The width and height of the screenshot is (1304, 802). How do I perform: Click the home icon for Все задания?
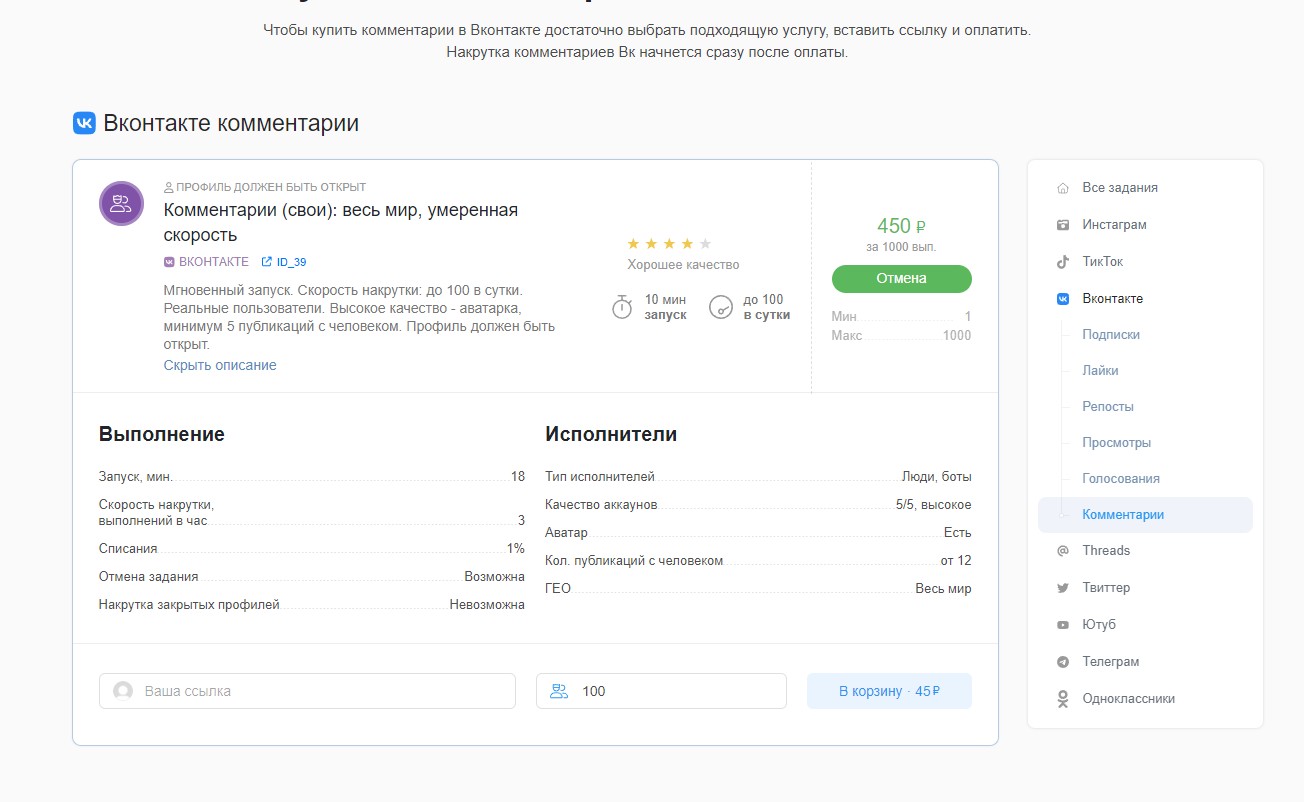(1063, 188)
